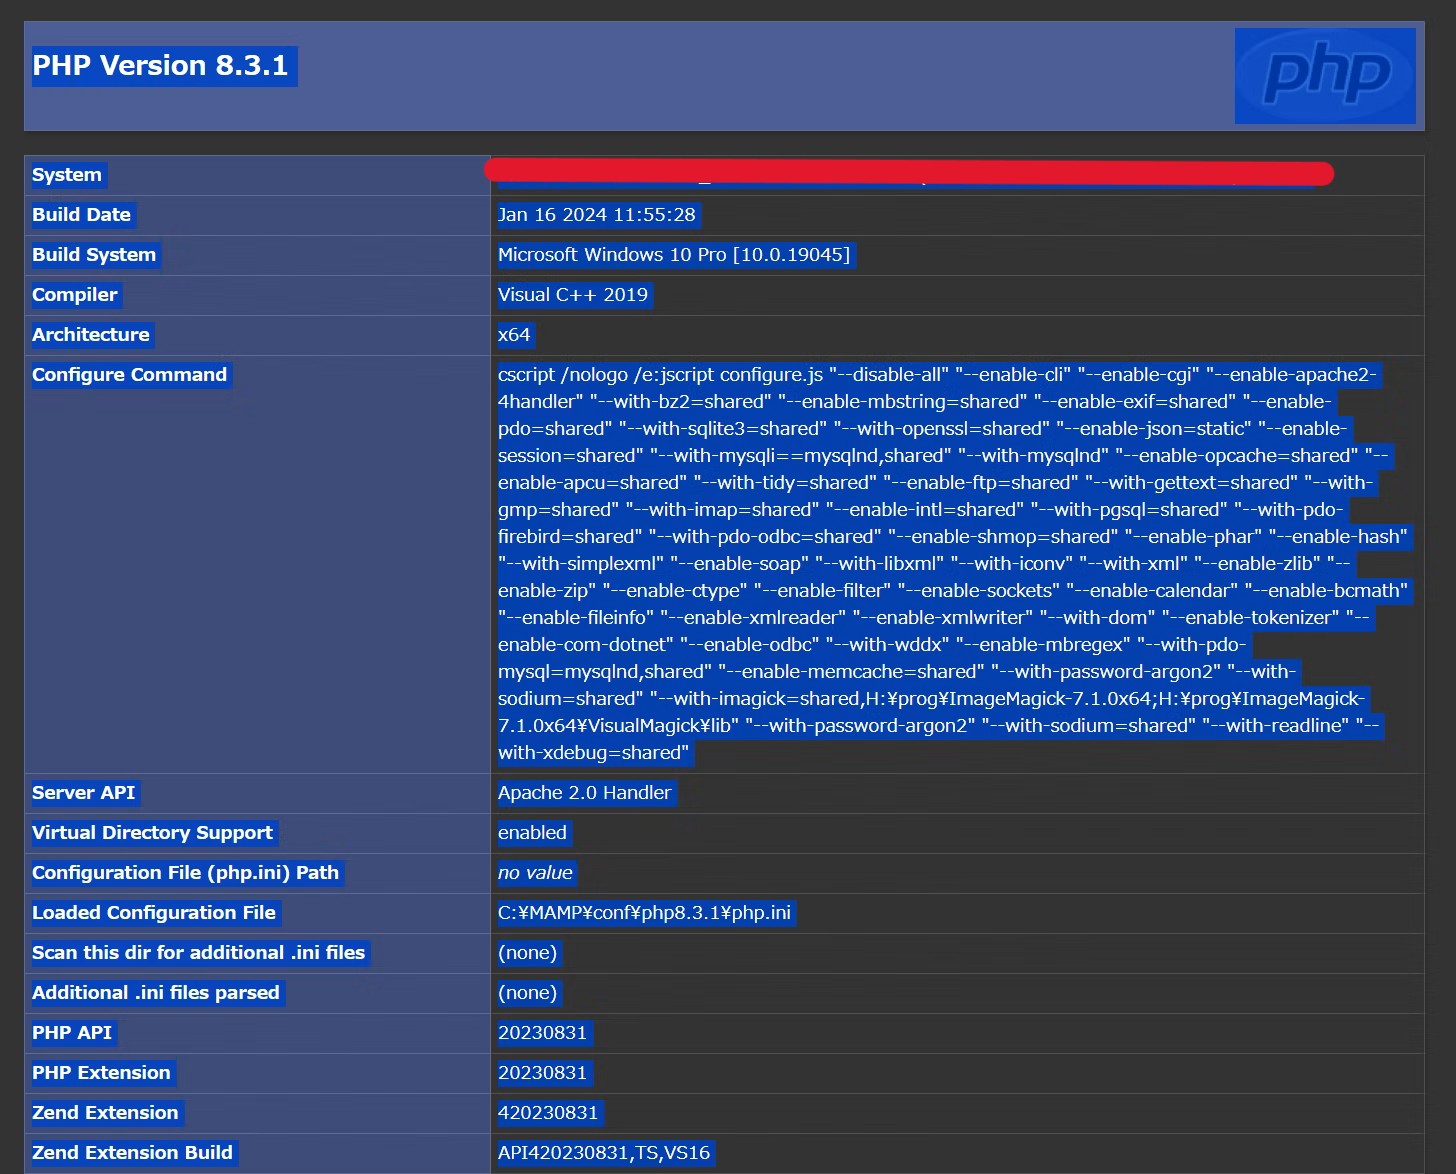The height and width of the screenshot is (1174, 1456).
Task: Click the Loaded Configuration File path value
Action: (645, 912)
